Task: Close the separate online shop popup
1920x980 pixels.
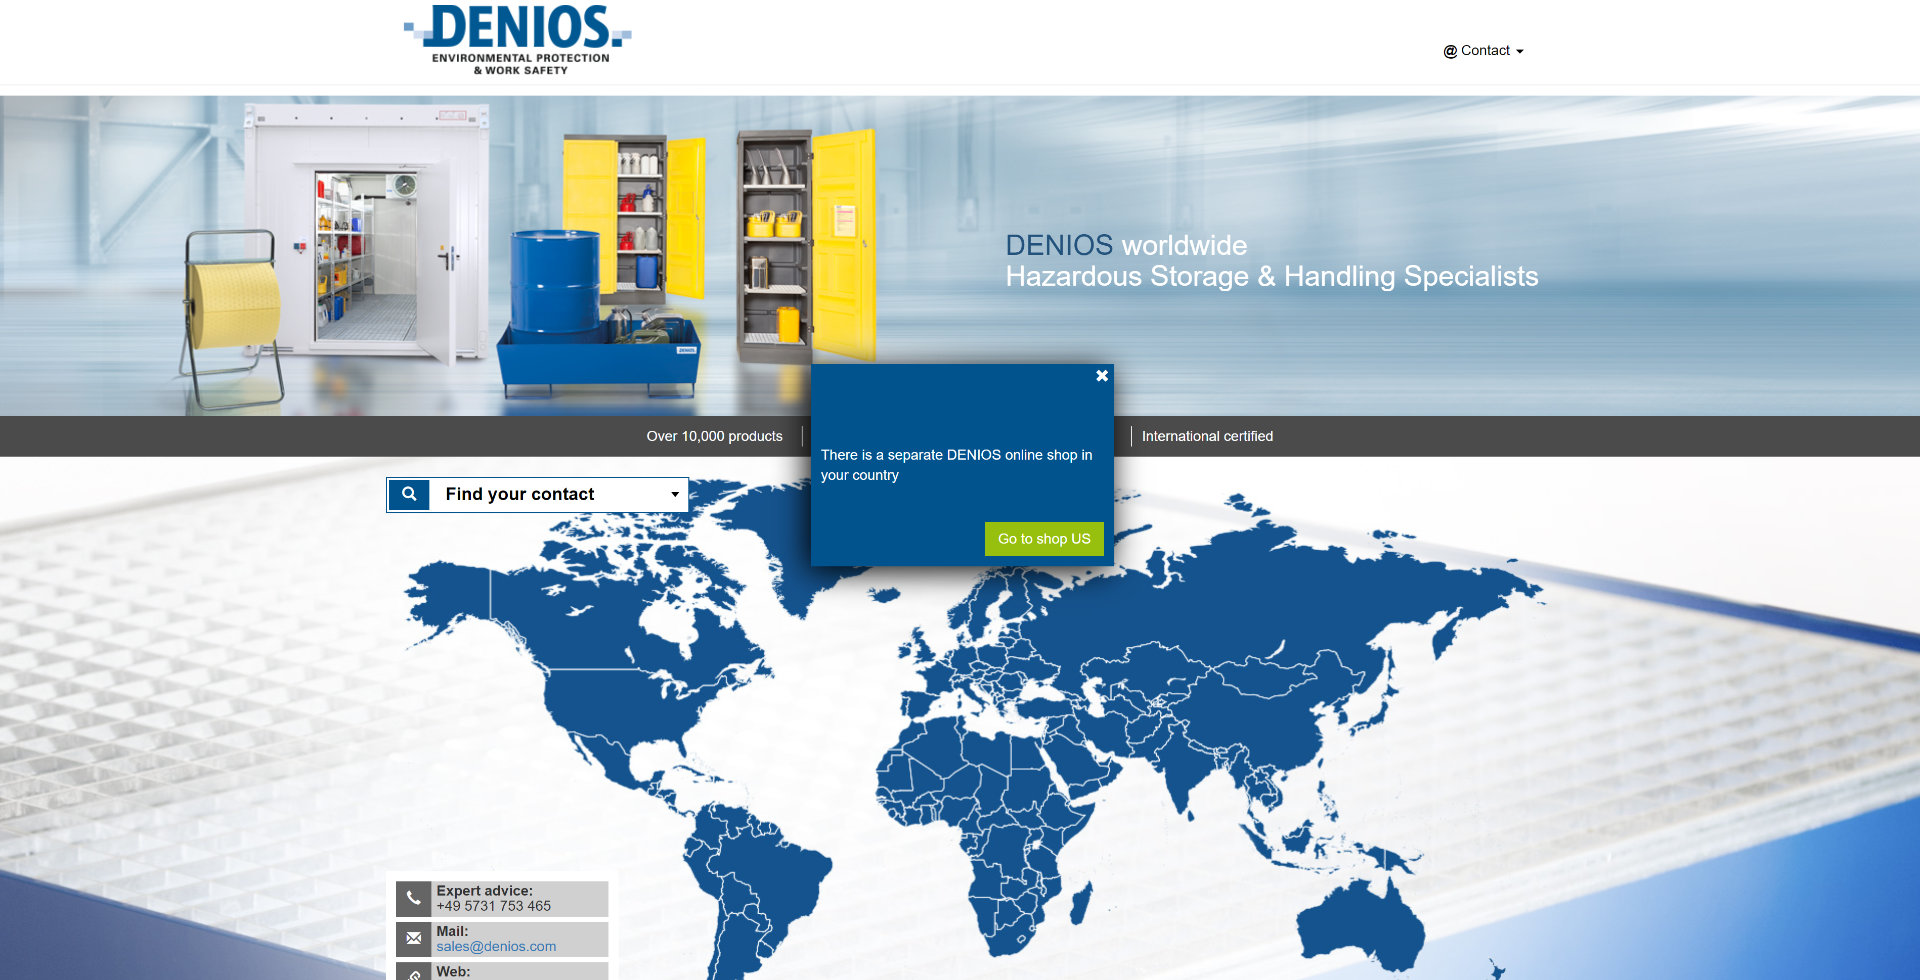Action: (1101, 376)
